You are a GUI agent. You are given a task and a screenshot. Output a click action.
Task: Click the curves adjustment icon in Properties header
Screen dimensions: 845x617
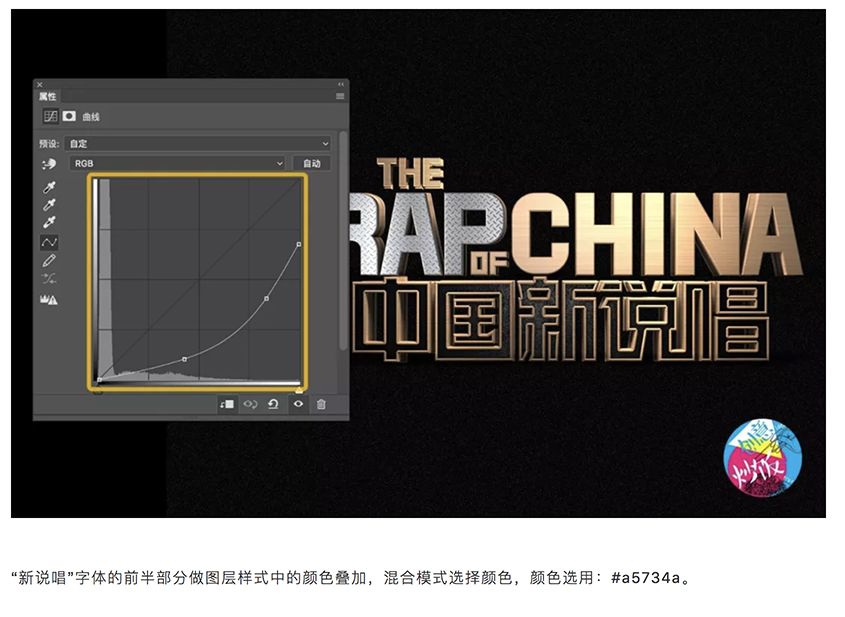51,116
